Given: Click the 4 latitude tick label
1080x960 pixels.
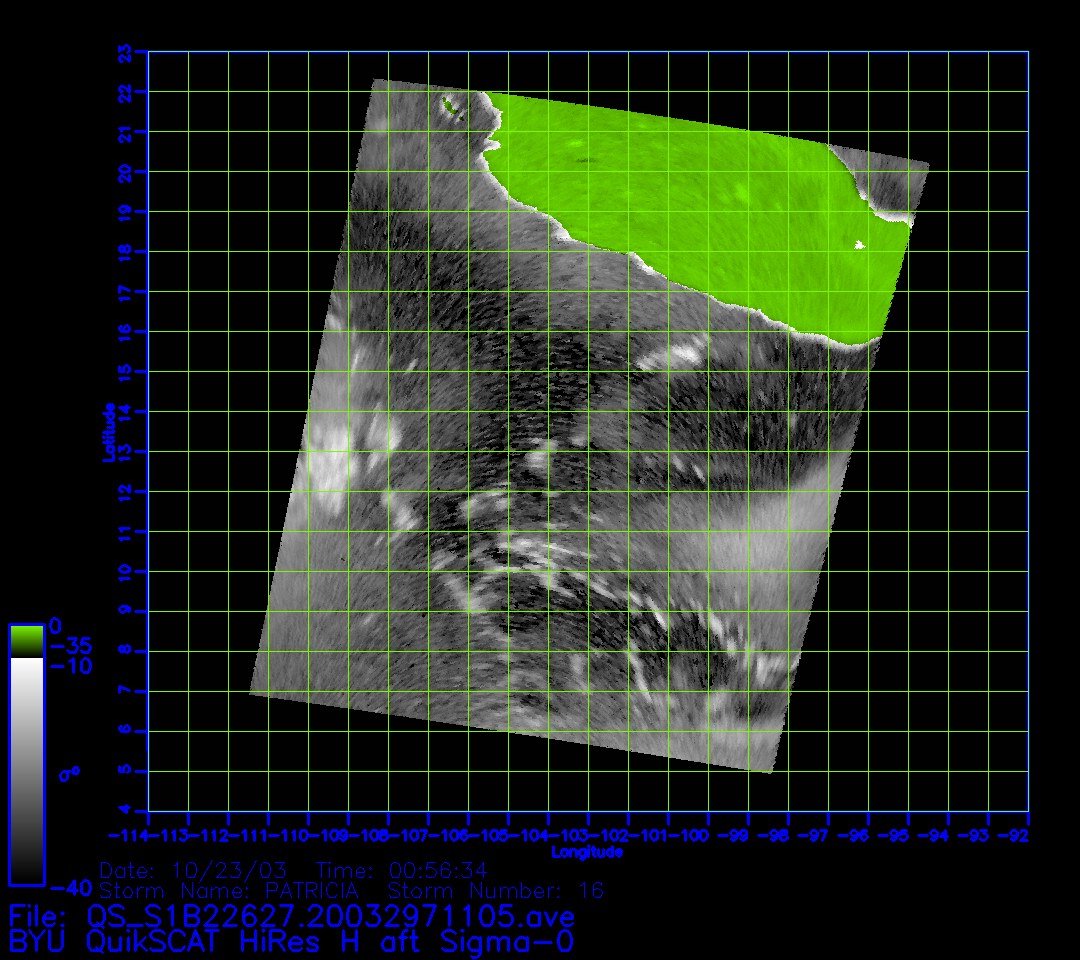Looking at the screenshot, I should (x=124, y=811).
